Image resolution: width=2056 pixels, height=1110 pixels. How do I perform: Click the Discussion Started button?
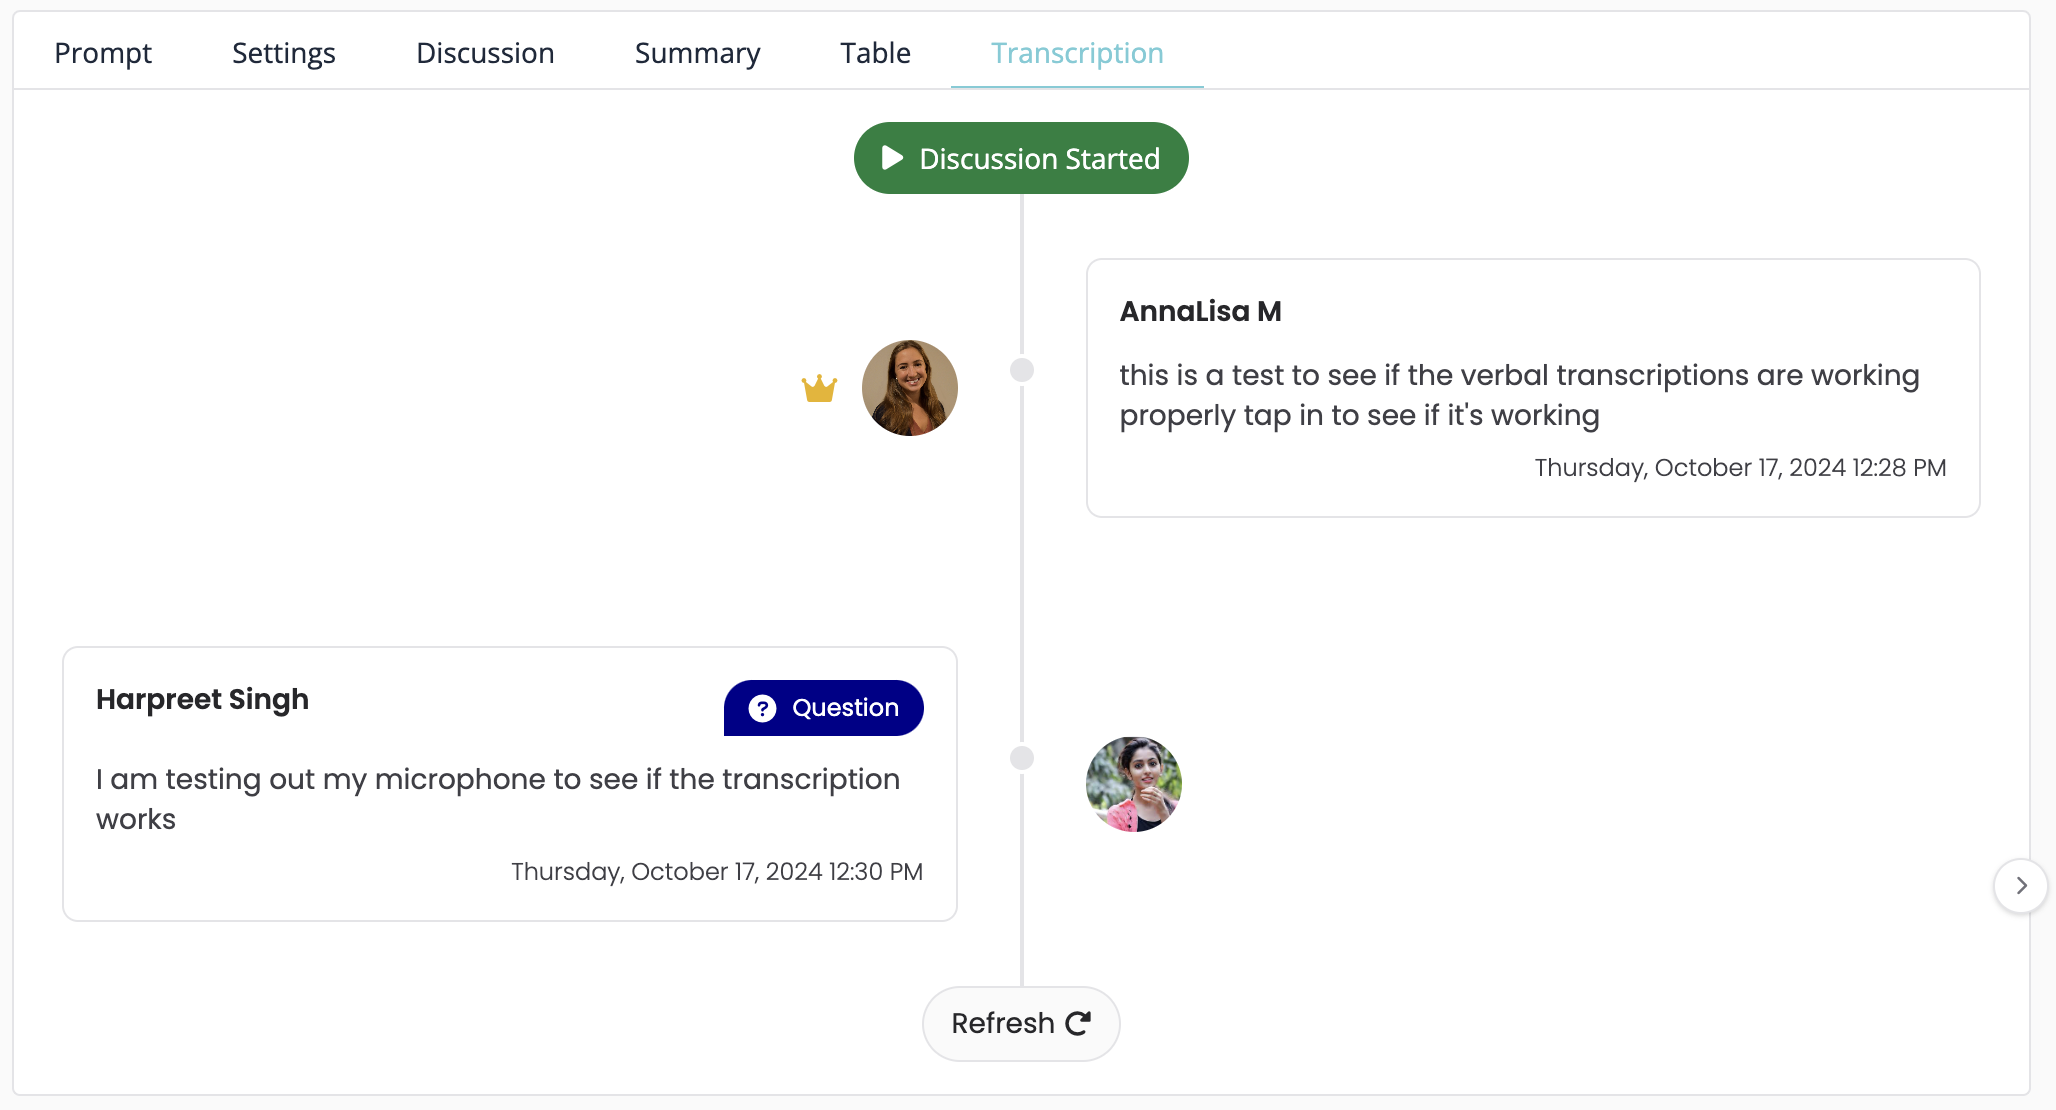1021,158
